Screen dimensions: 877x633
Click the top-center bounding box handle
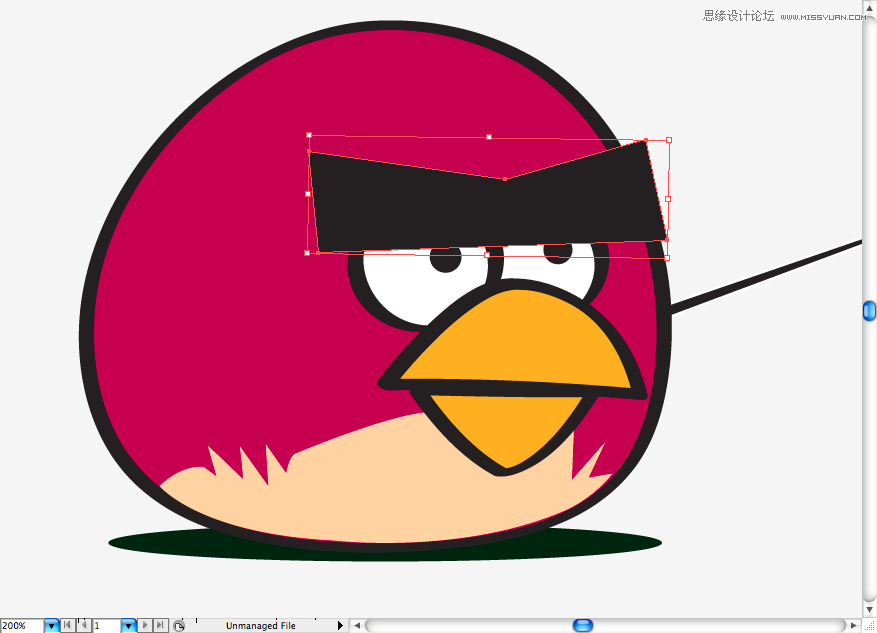pos(489,137)
